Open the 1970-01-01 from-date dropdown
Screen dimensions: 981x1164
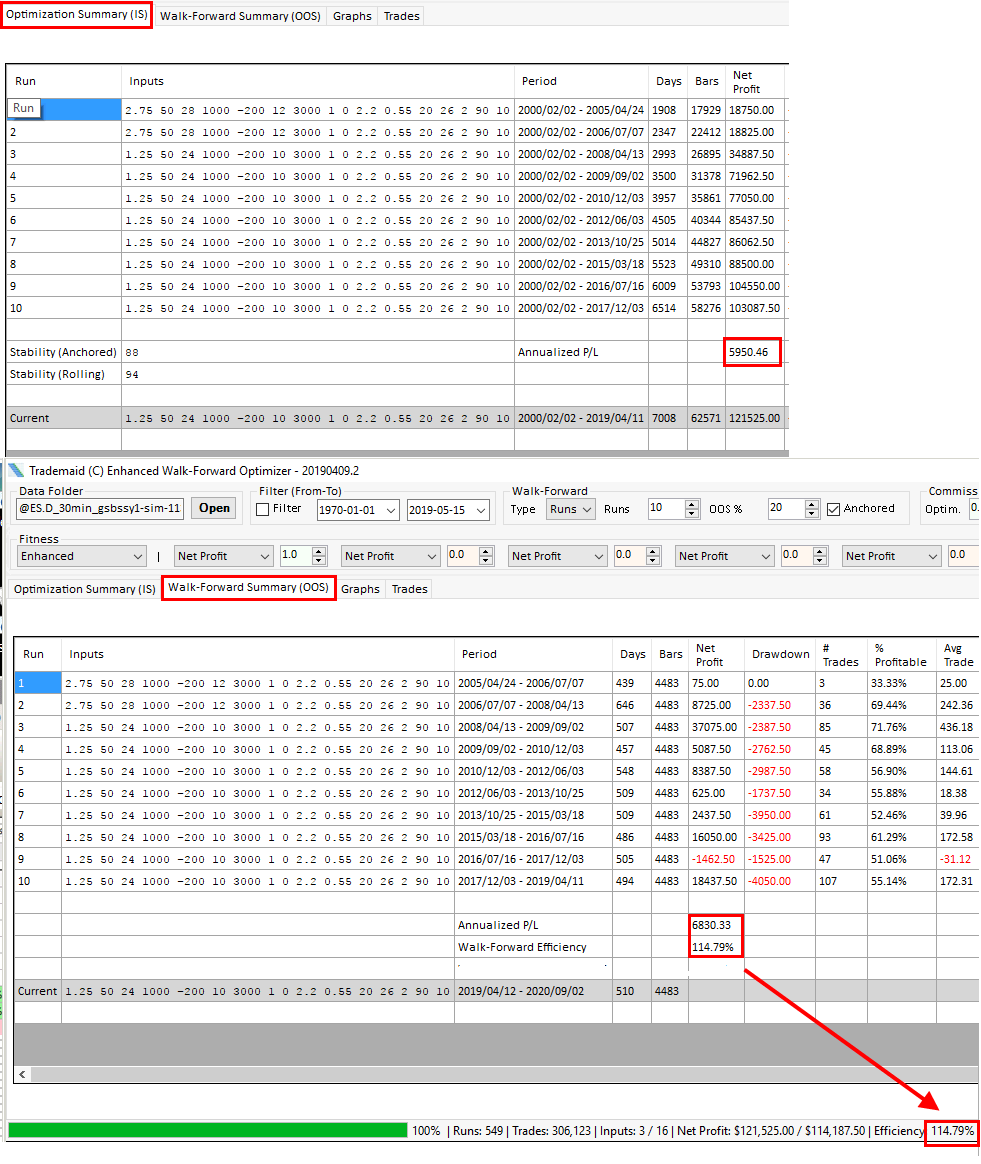[x=389, y=510]
